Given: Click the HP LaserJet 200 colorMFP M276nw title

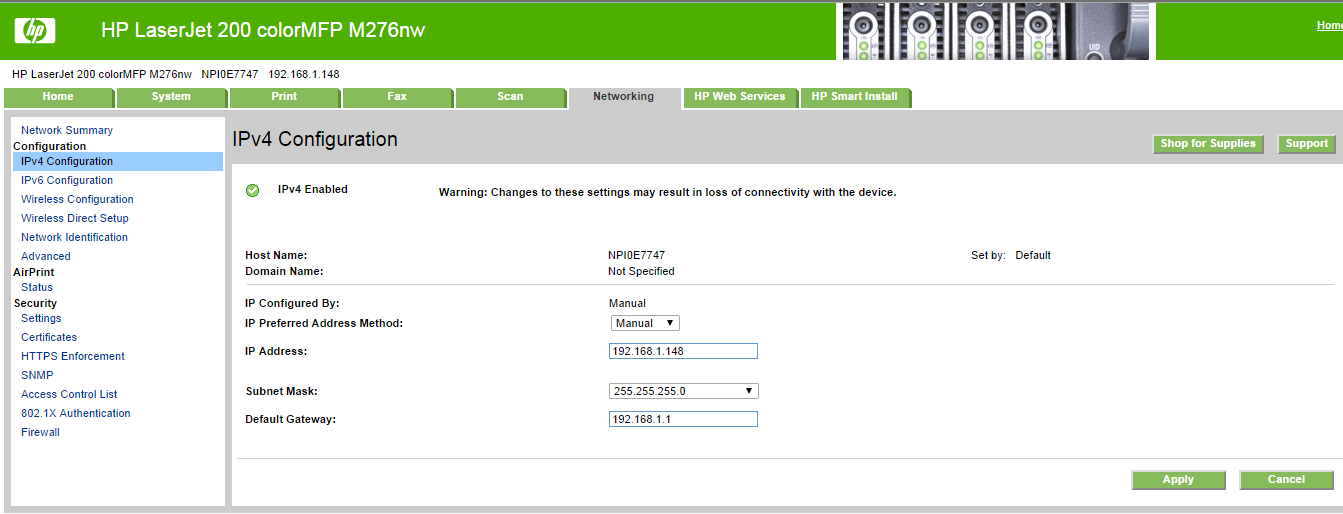Looking at the screenshot, I should [263, 31].
